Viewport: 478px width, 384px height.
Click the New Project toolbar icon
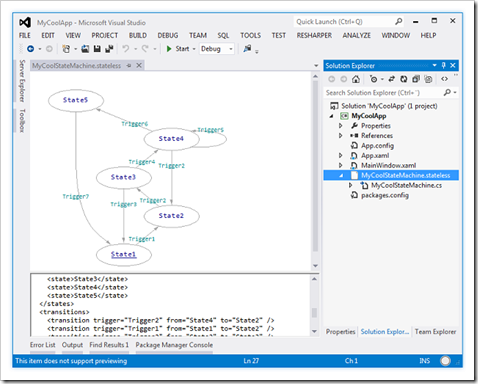(66, 49)
